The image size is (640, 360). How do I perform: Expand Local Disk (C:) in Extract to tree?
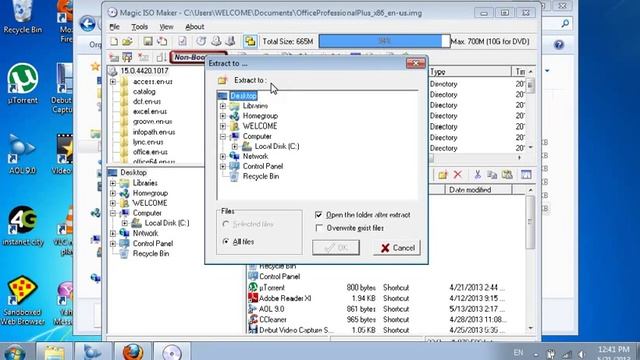(x=235, y=146)
